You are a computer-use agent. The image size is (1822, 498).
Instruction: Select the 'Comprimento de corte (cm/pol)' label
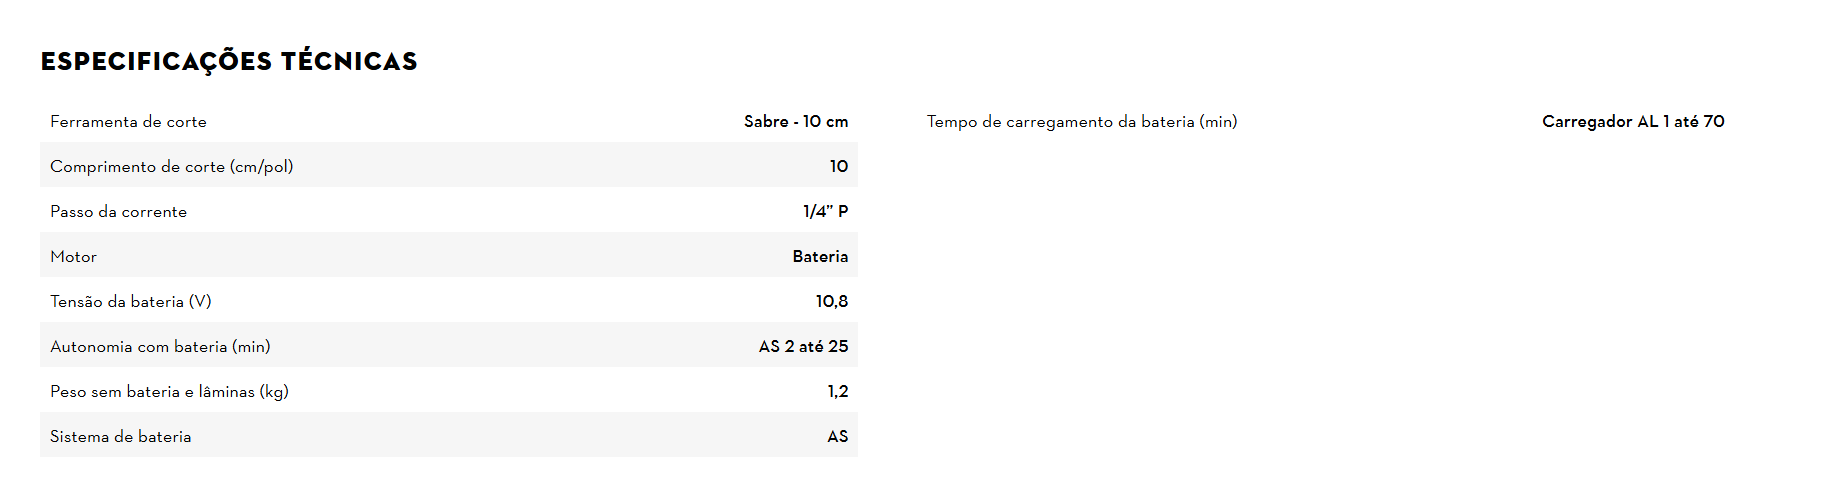tap(171, 167)
